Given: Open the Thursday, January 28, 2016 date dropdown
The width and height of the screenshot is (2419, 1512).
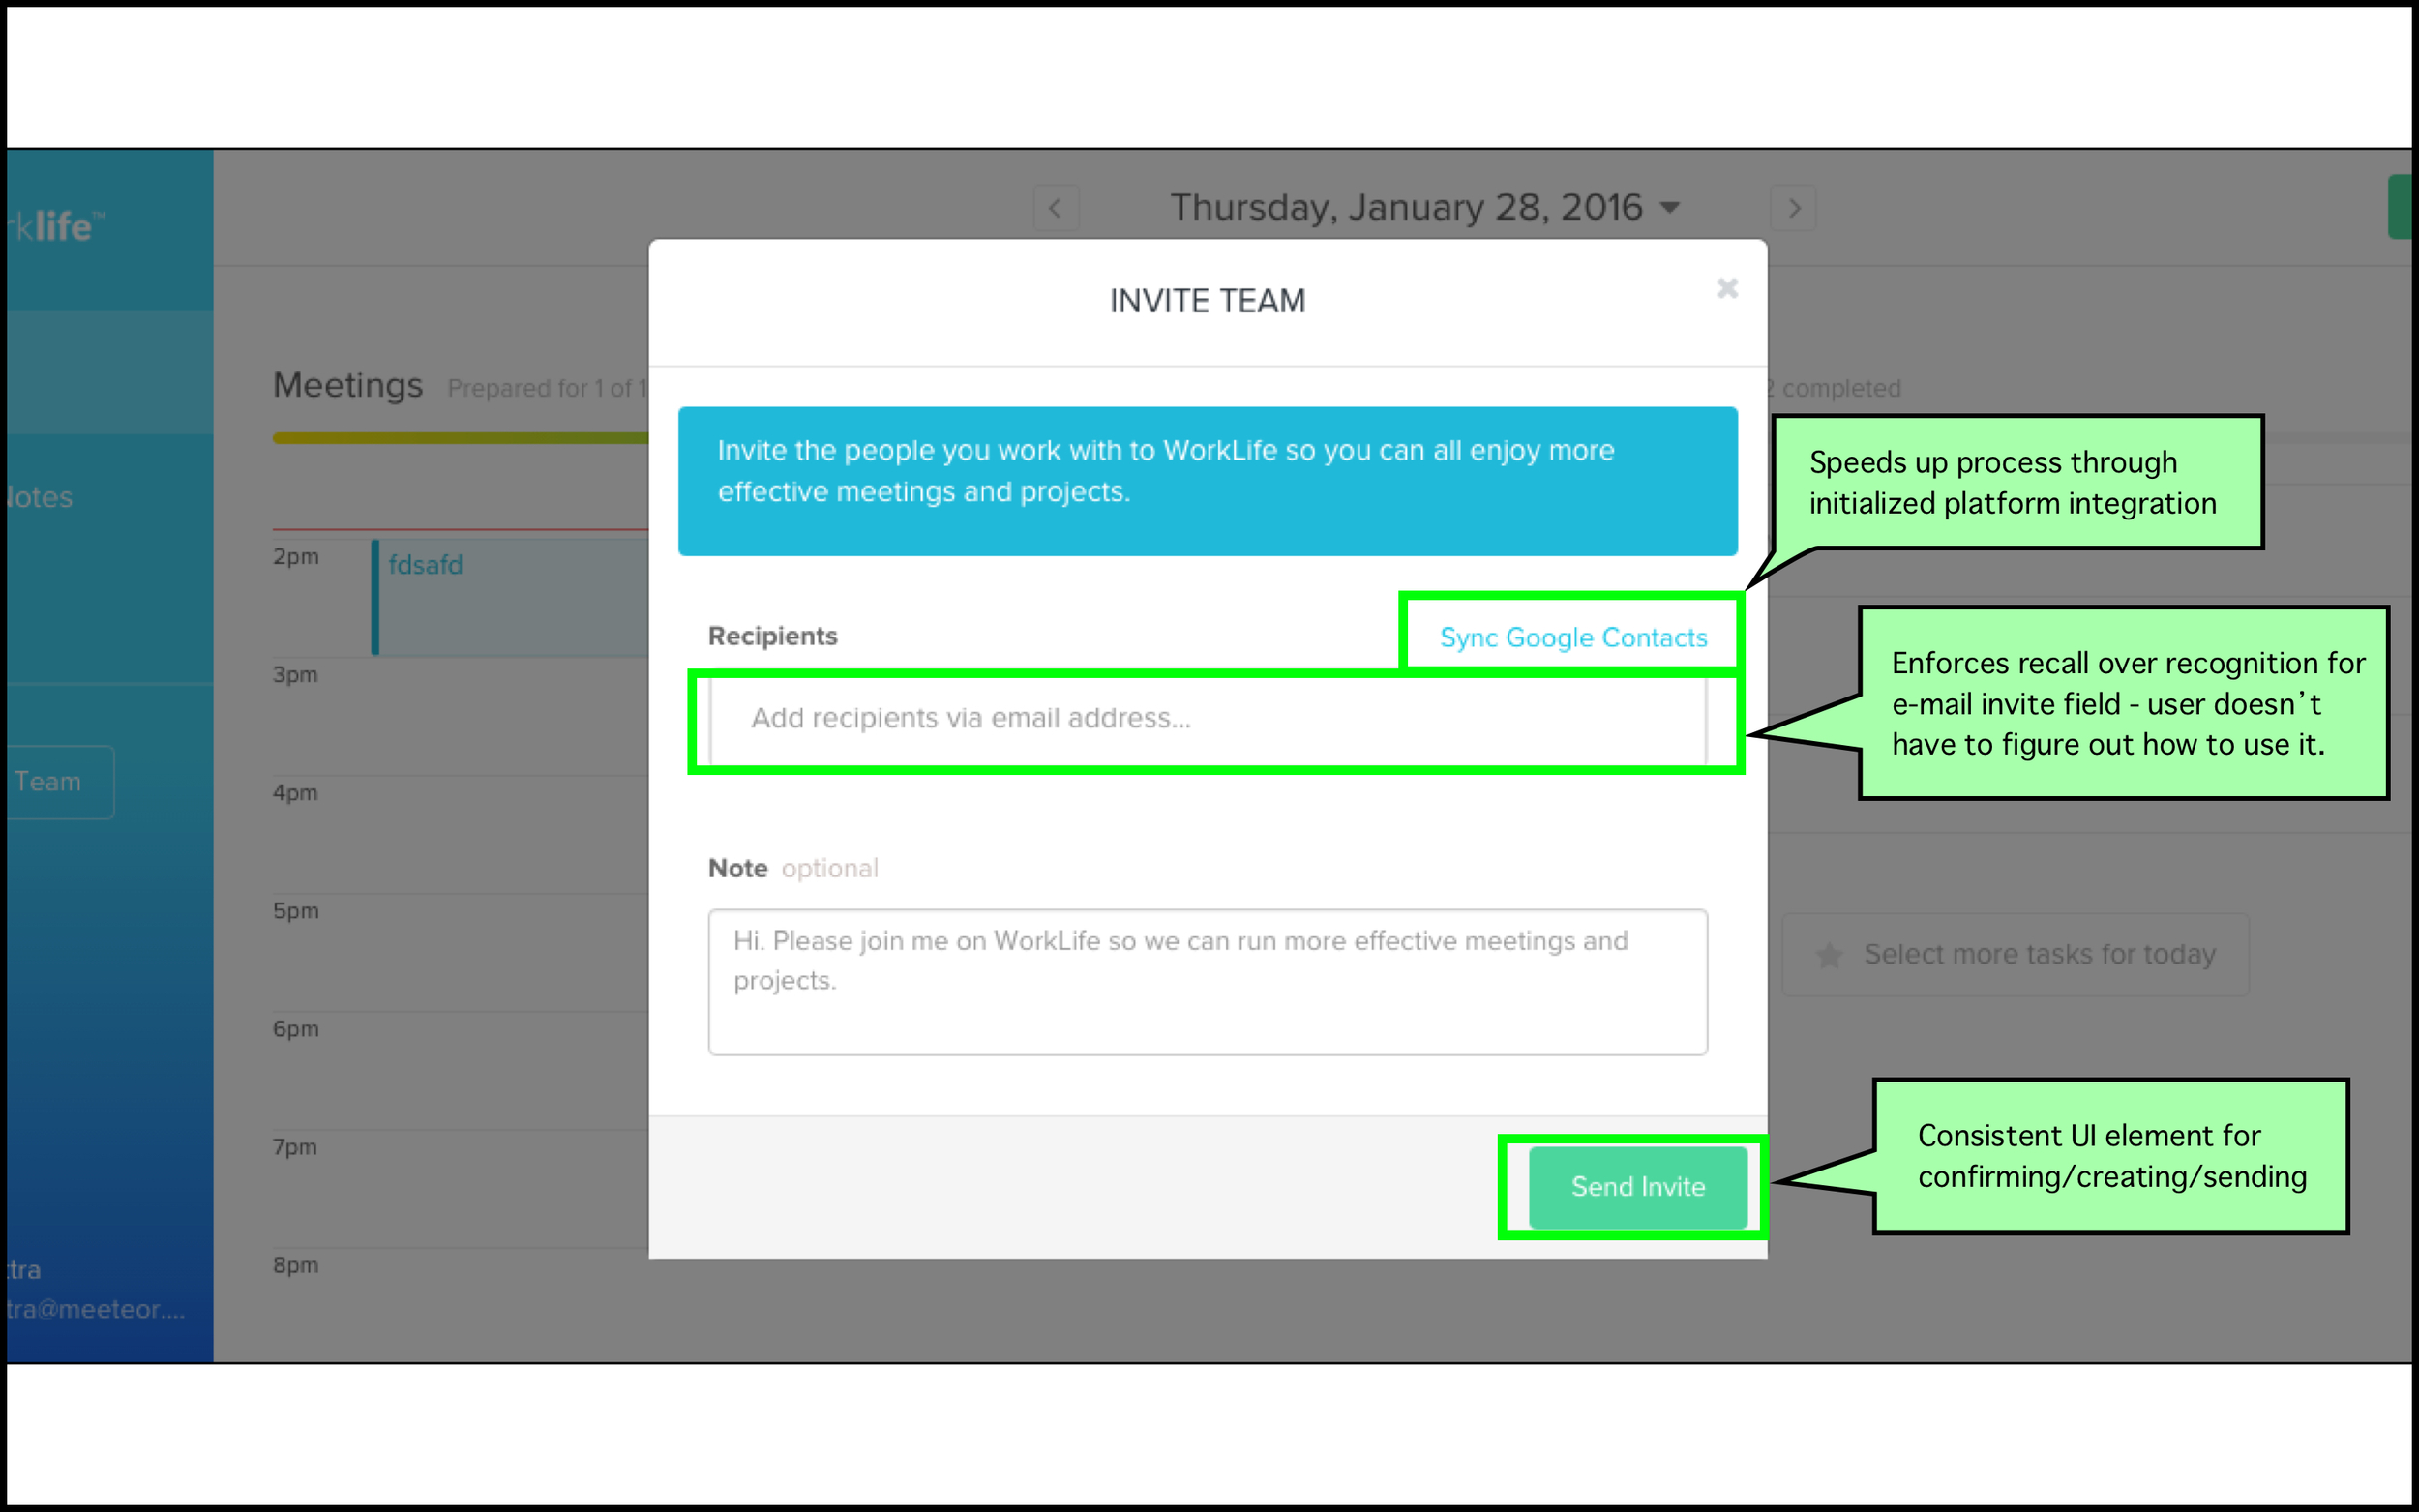Looking at the screenshot, I should tap(1424, 207).
